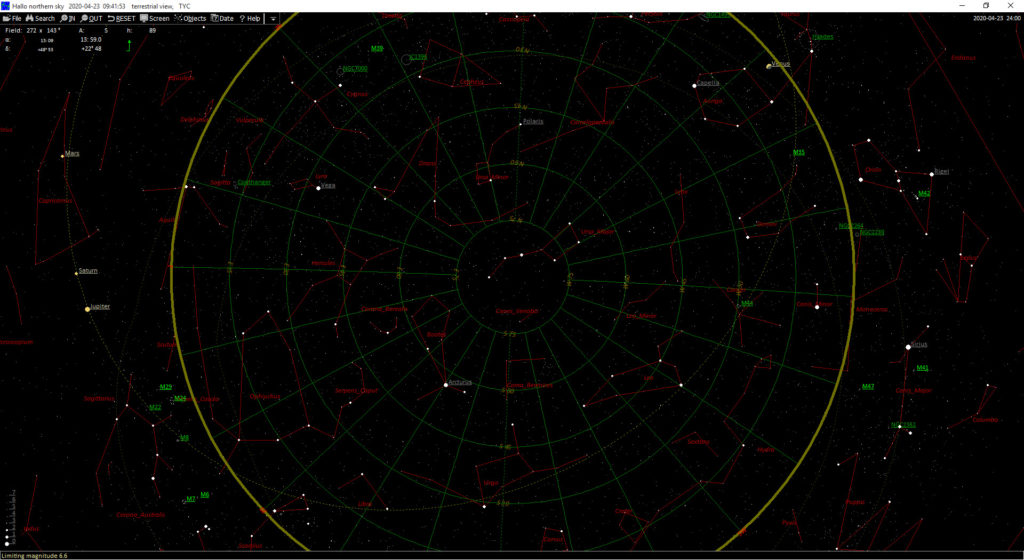Click the Corona_Australis constellation name
This screenshot has width=1024, height=560.
140,514
